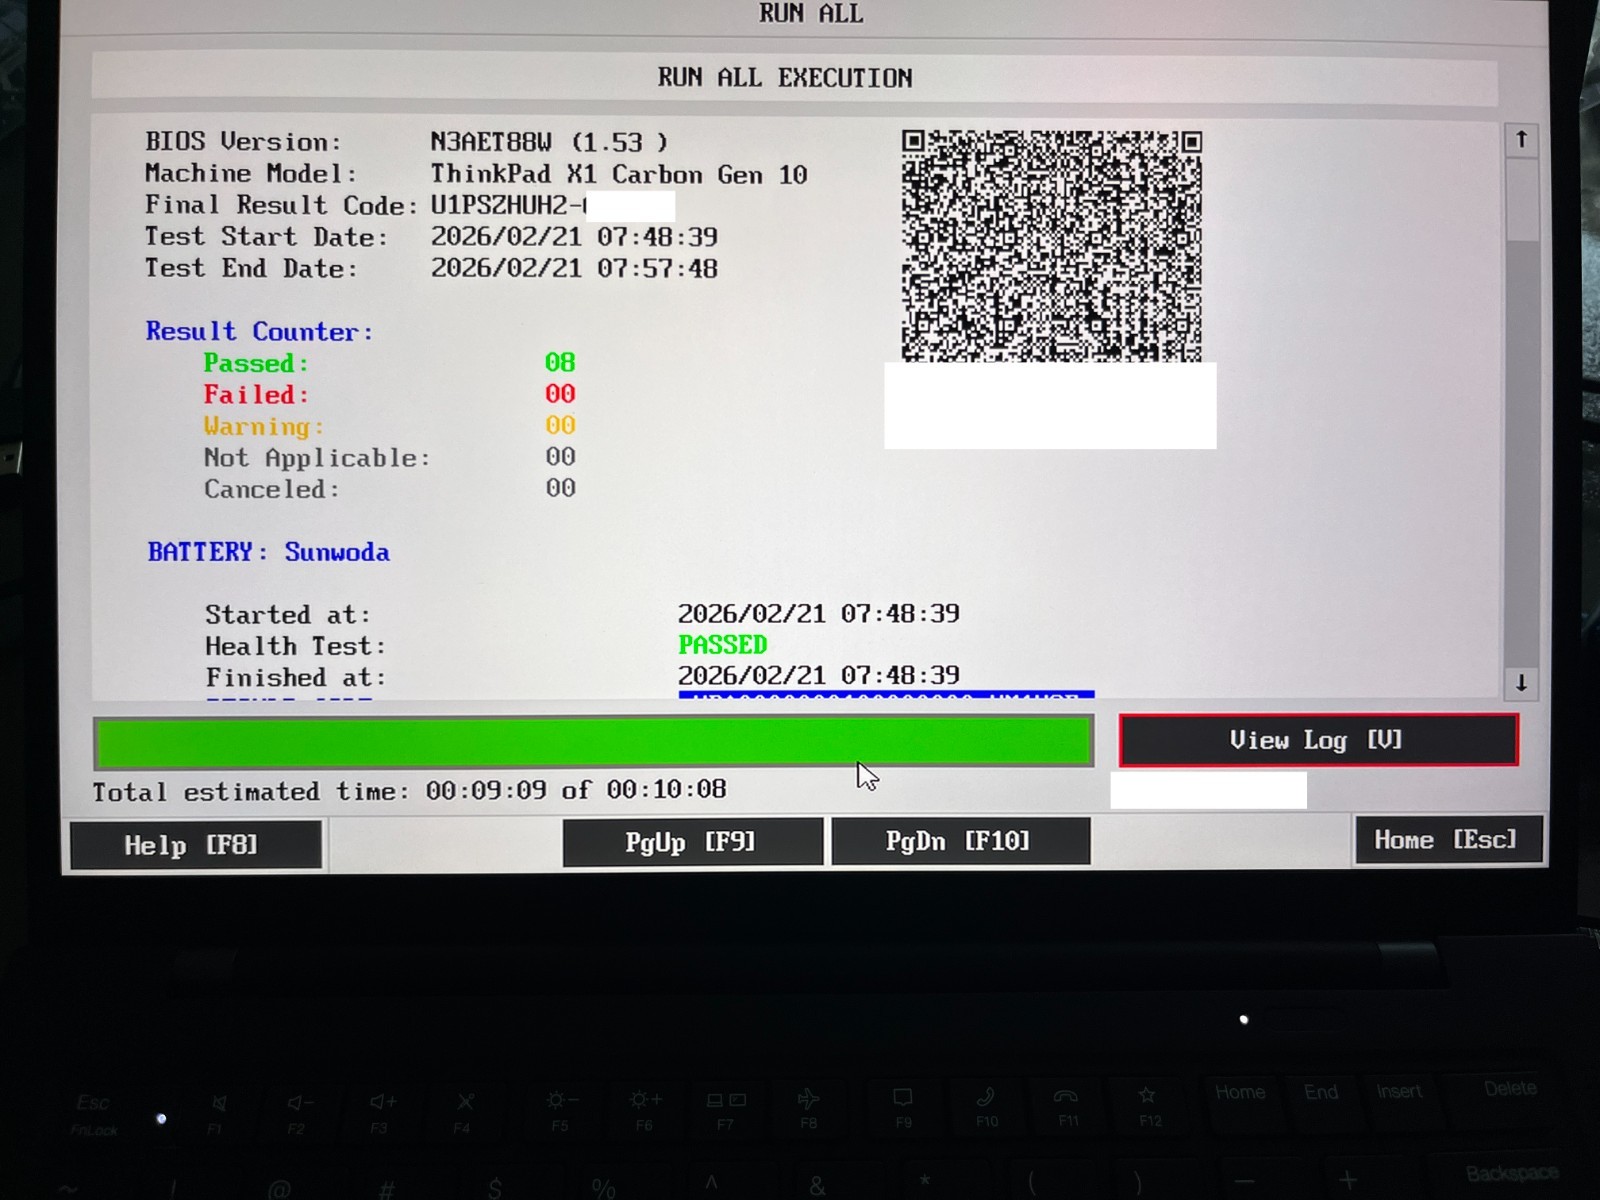Select ThinkPad X1 Carbon Gen 10 text
Image resolution: width=1600 pixels, height=1200 pixels.
click(x=619, y=174)
